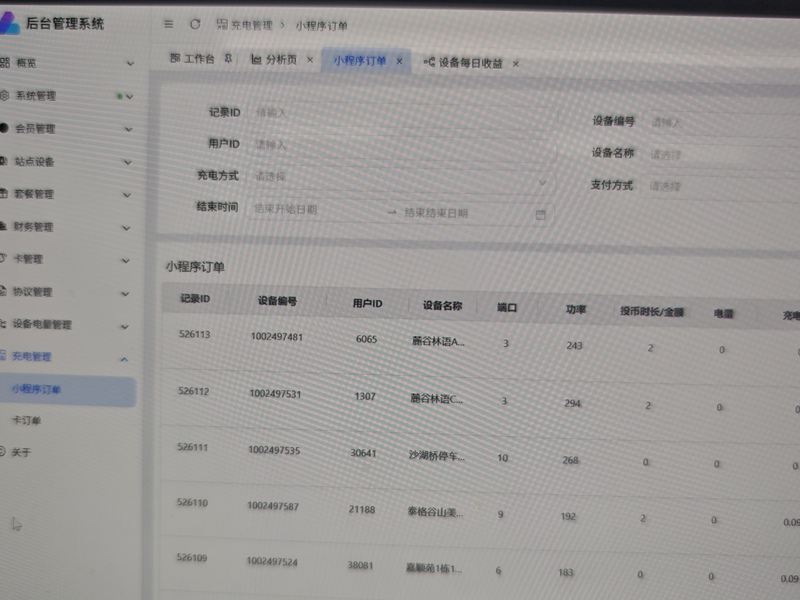Focus the 用户ID input field
The height and width of the screenshot is (600, 800).
[402, 147]
